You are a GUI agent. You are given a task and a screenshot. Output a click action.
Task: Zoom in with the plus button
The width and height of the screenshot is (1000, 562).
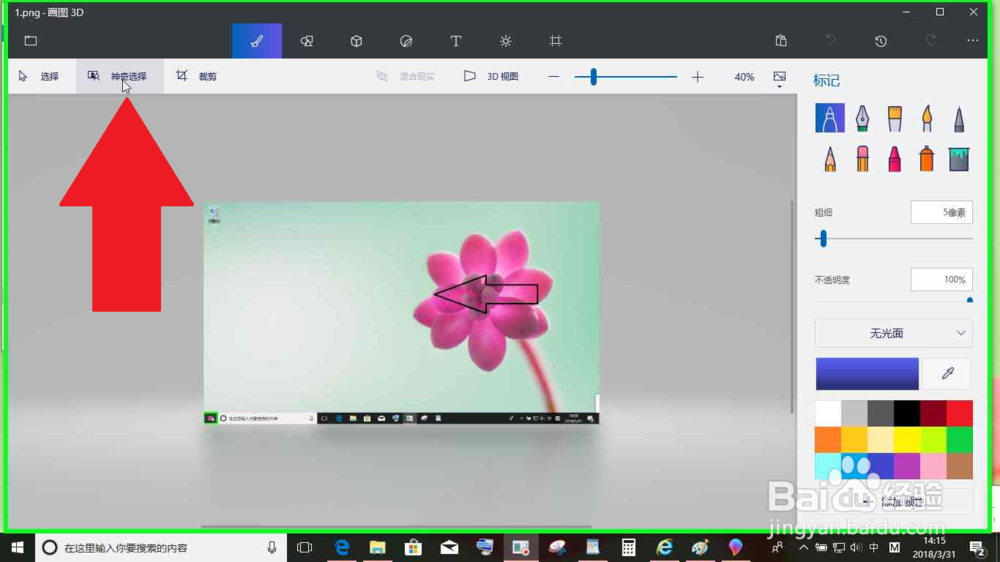[698, 77]
